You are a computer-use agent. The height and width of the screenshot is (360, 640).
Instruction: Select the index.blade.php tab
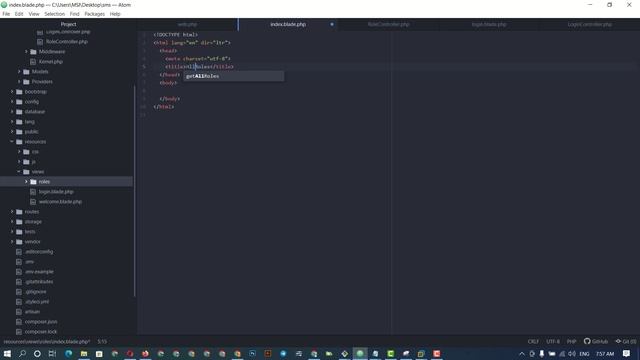[288, 24]
